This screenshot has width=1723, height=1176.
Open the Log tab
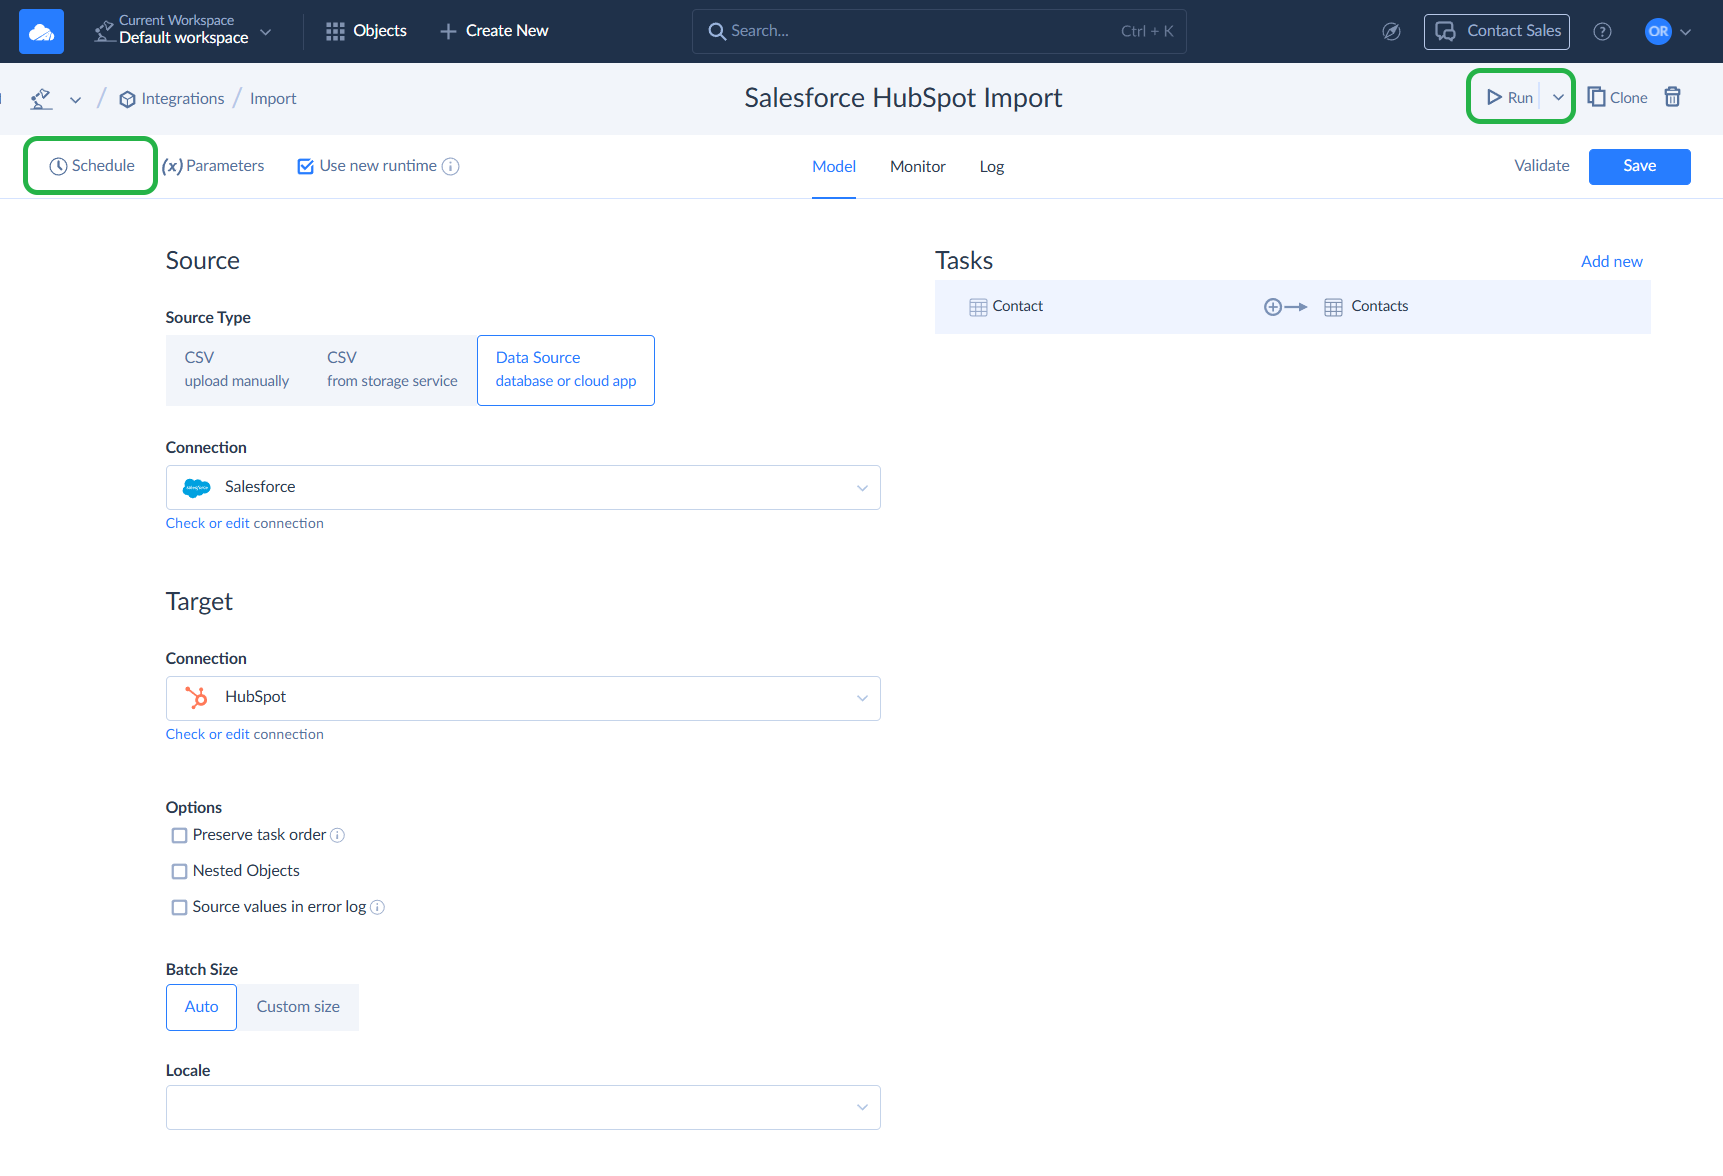pos(991,167)
